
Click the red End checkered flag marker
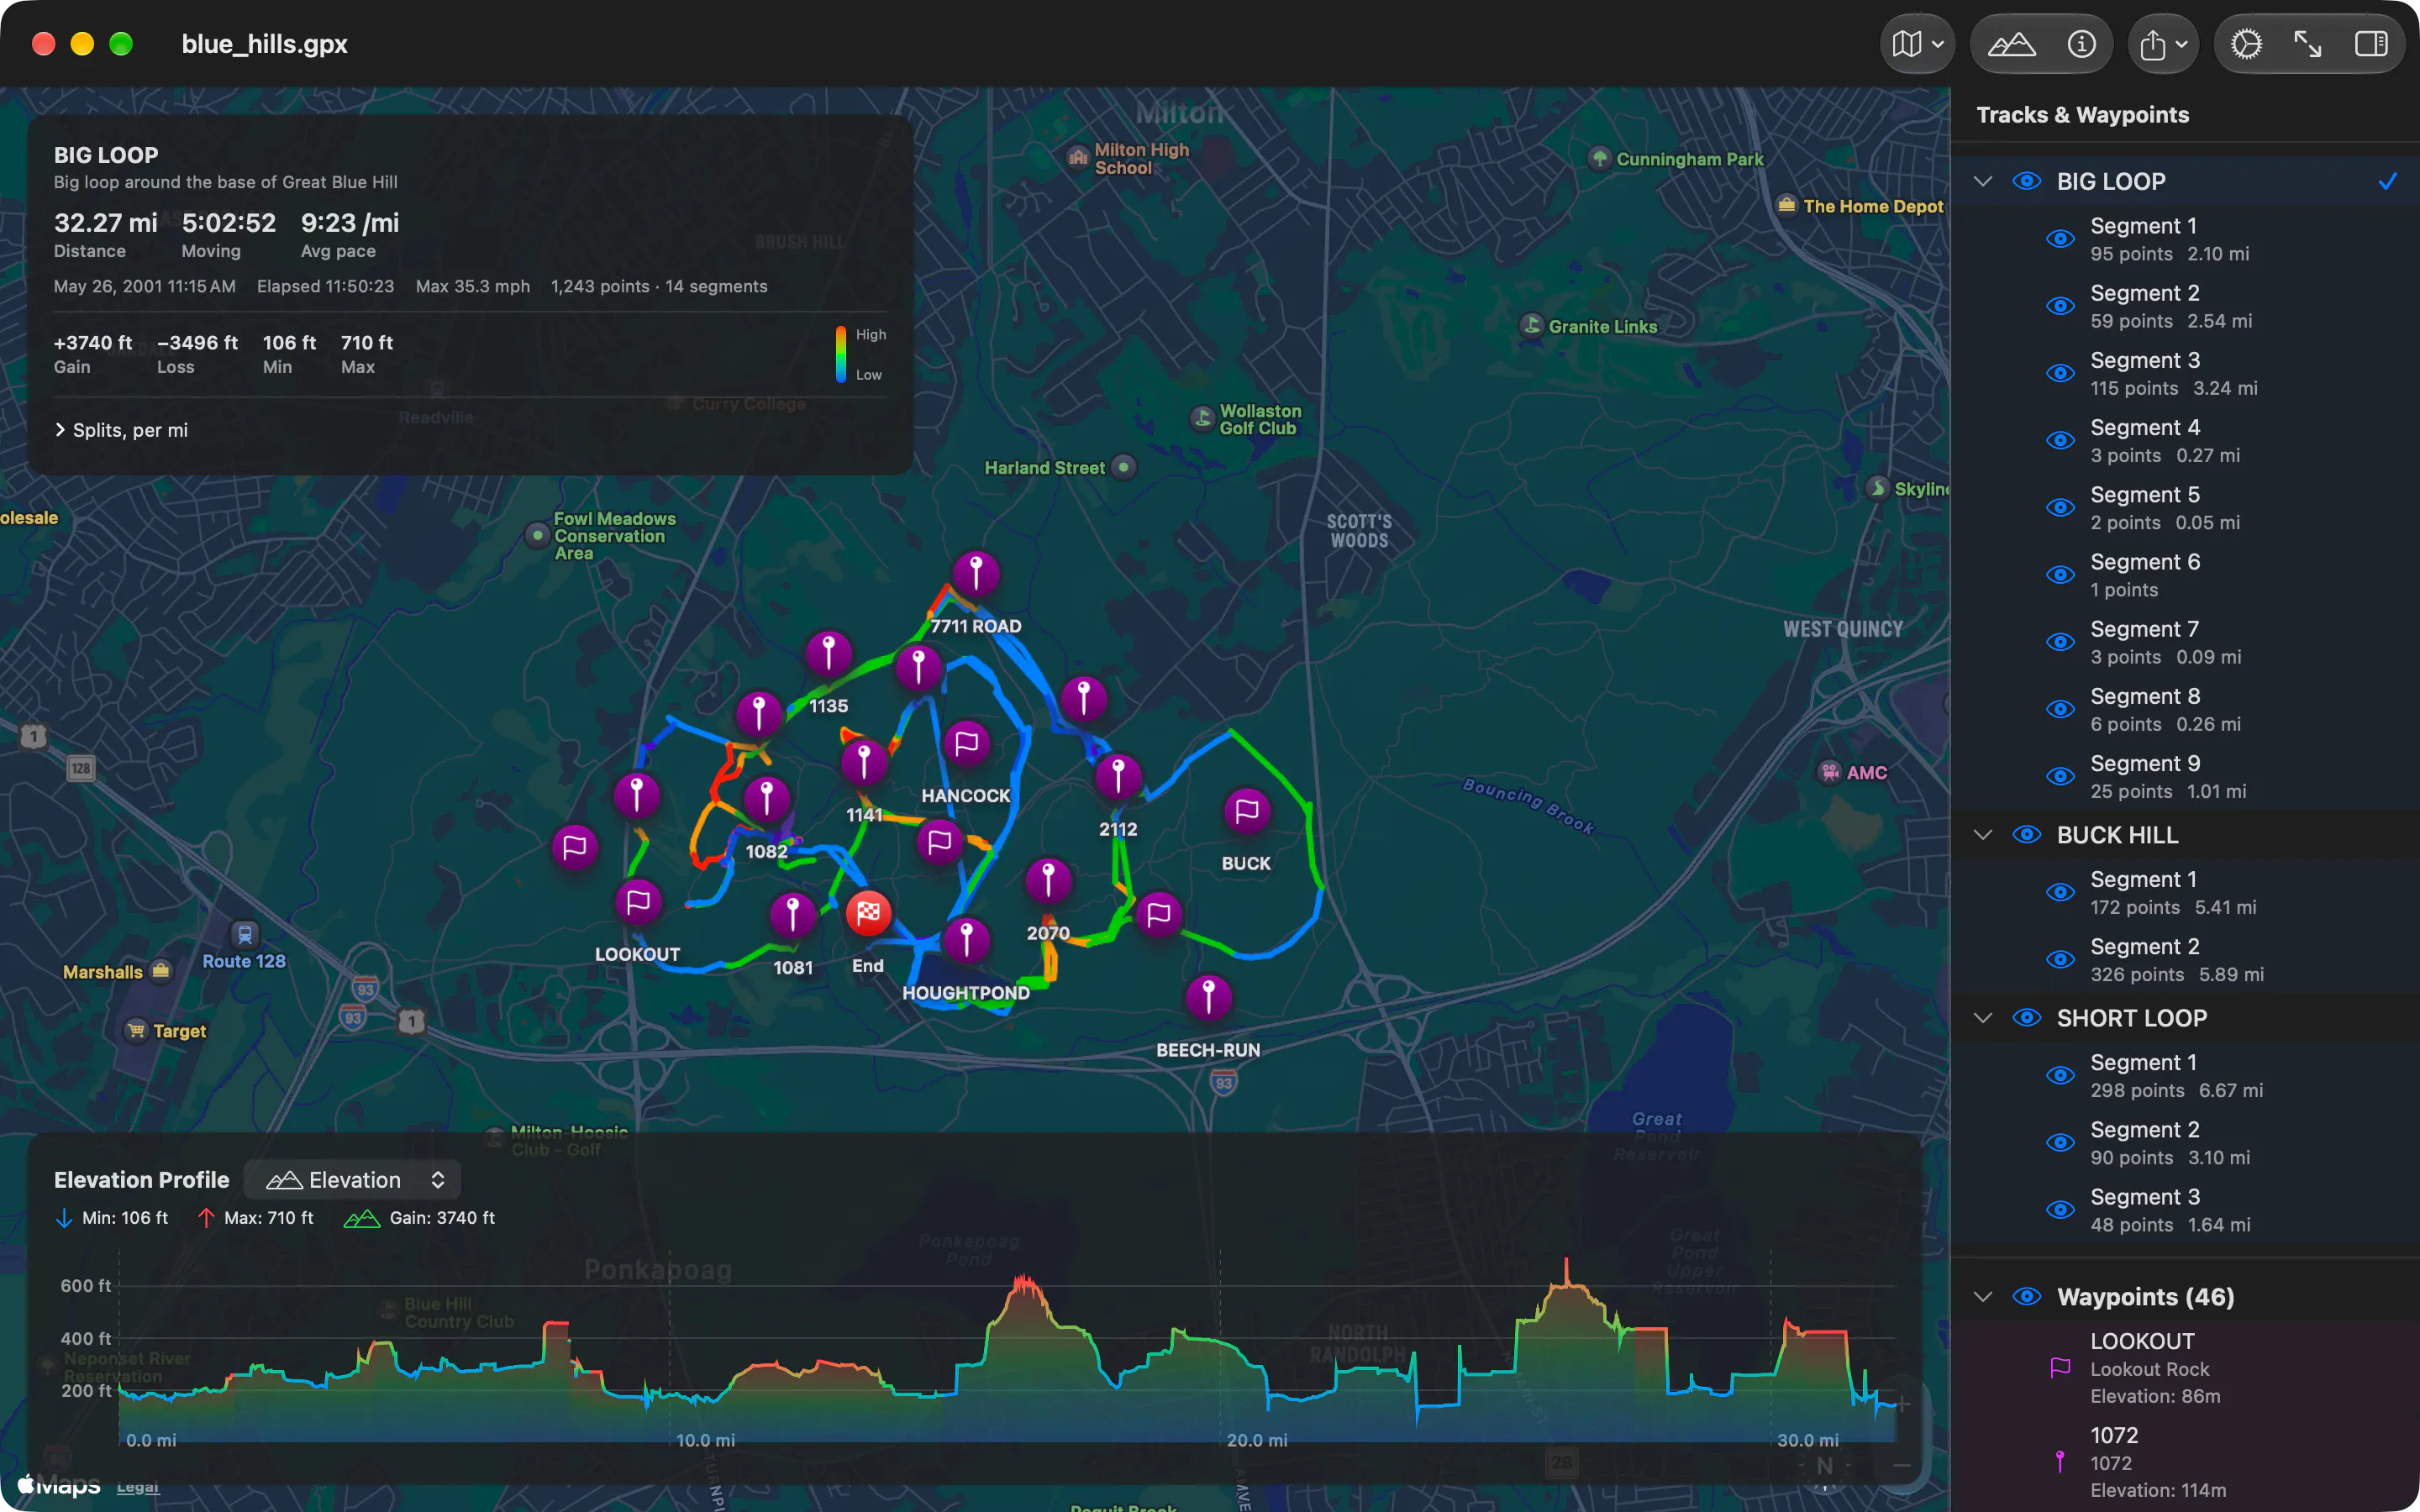click(x=868, y=913)
